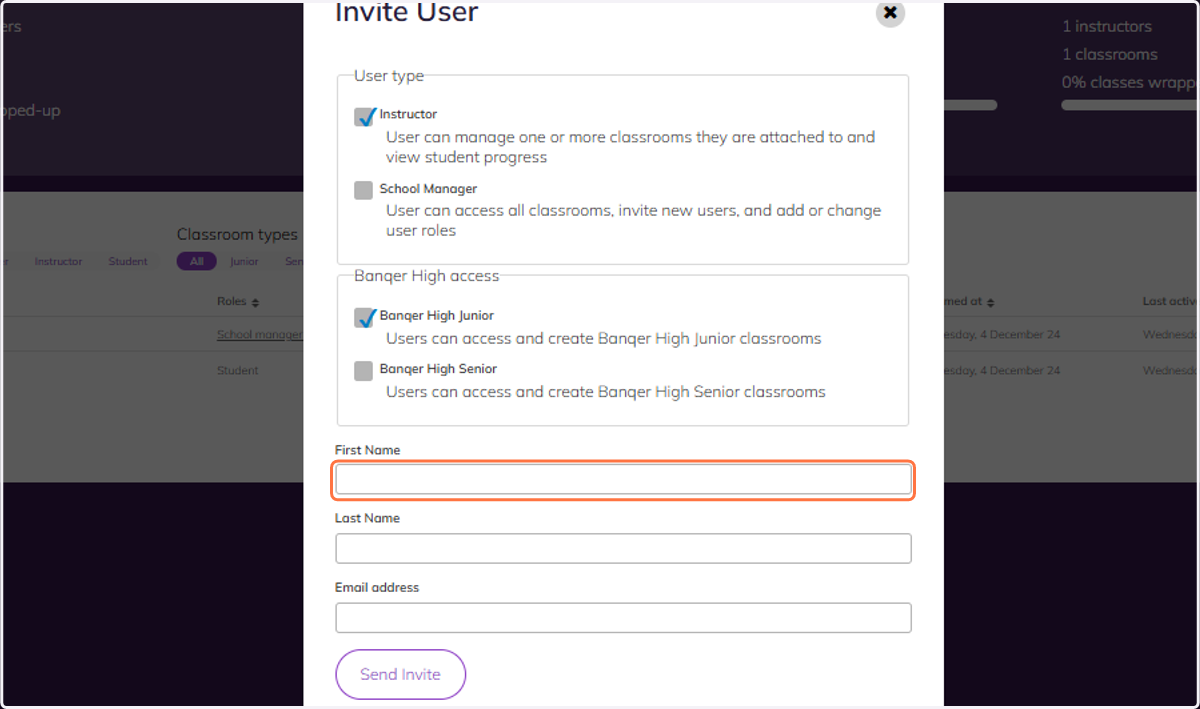Select the Email address input box
This screenshot has width=1200, height=709.
coord(623,617)
